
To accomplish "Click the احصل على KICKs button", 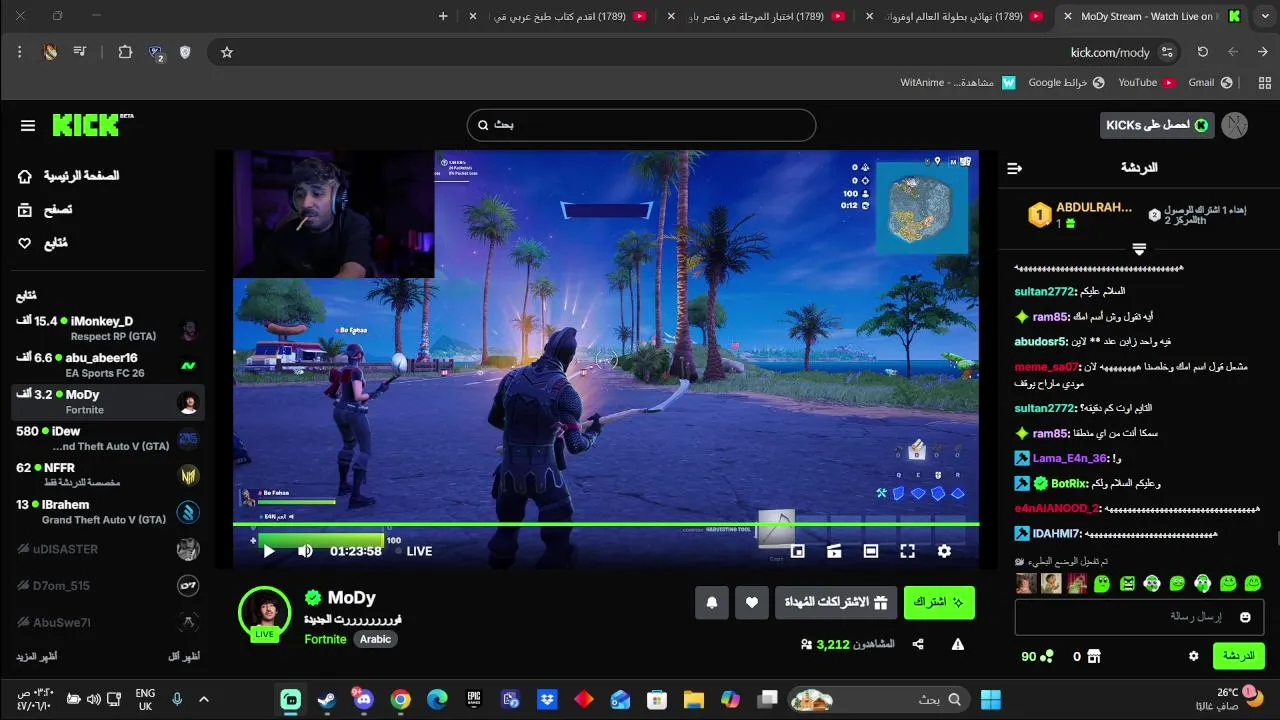I will (1157, 125).
